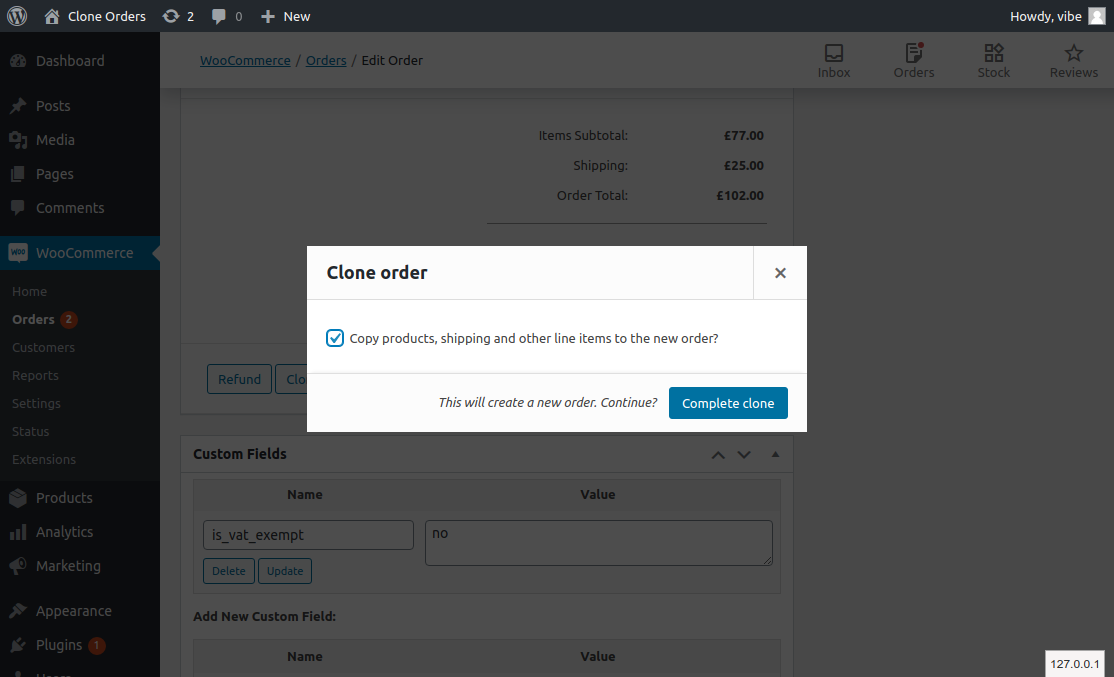
Task: Open the Howdy, vibe account menu
Action: (x=1046, y=16)
